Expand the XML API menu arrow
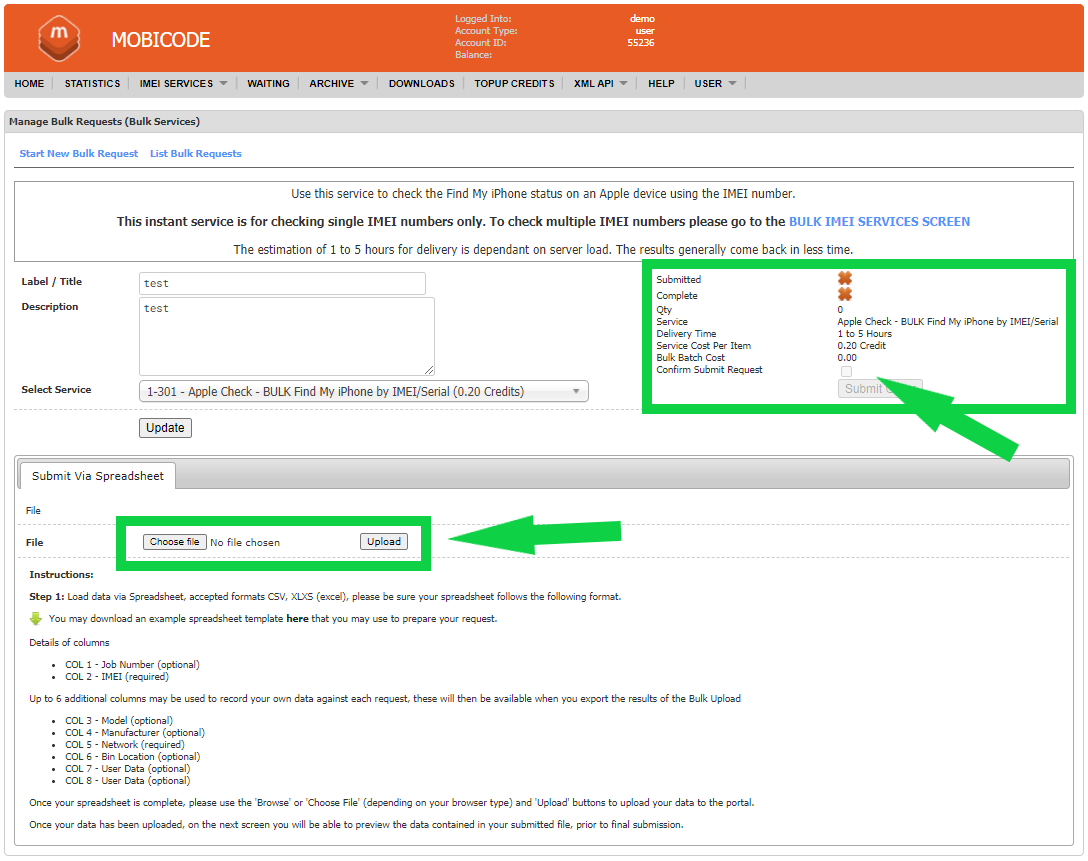Image resolution: width=1088 pixels, height=861 pixels. [623, 83]
